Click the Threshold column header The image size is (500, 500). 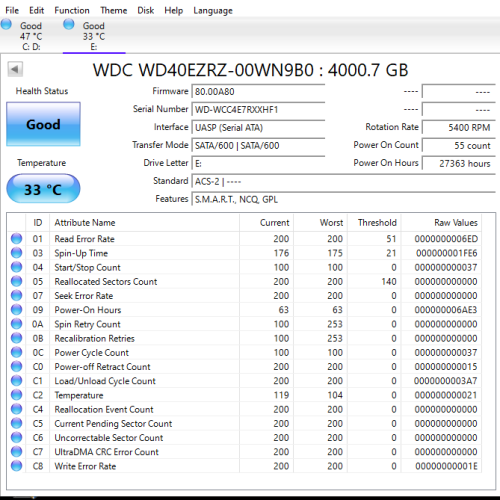374,223
